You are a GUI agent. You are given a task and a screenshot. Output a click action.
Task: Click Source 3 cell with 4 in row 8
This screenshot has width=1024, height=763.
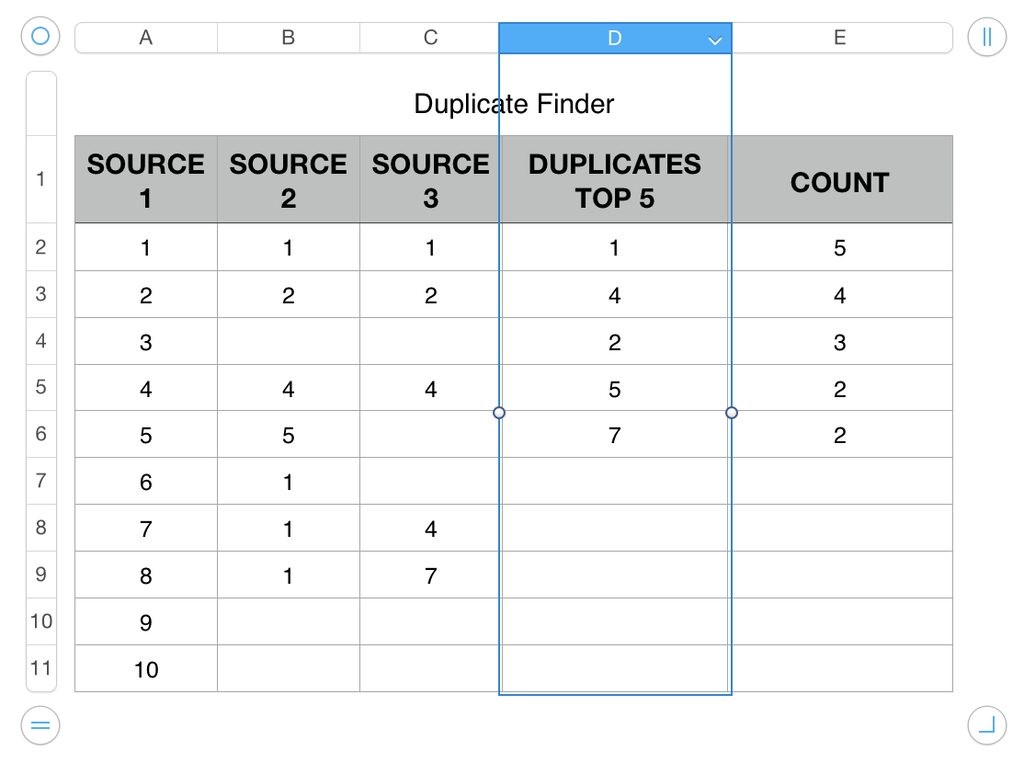[x=430, y=528]
